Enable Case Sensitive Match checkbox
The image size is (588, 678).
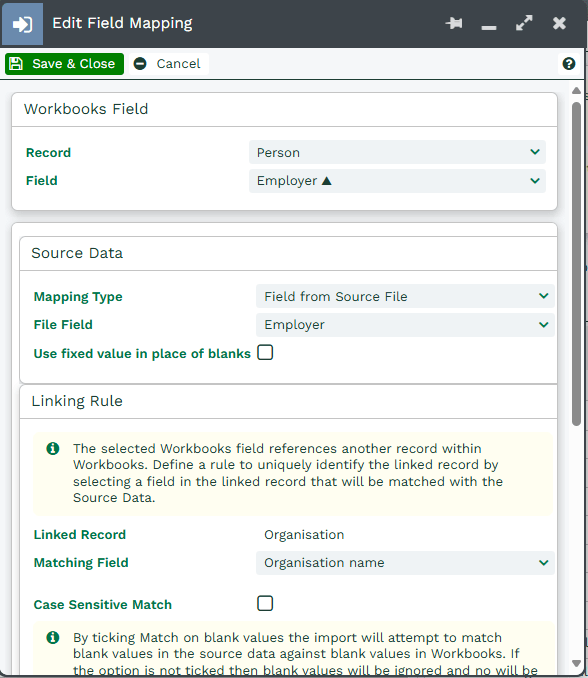[265, 603]
